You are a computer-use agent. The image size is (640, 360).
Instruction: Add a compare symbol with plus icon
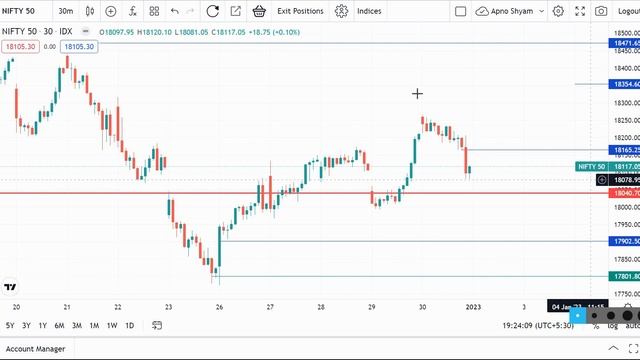point(111,11)
